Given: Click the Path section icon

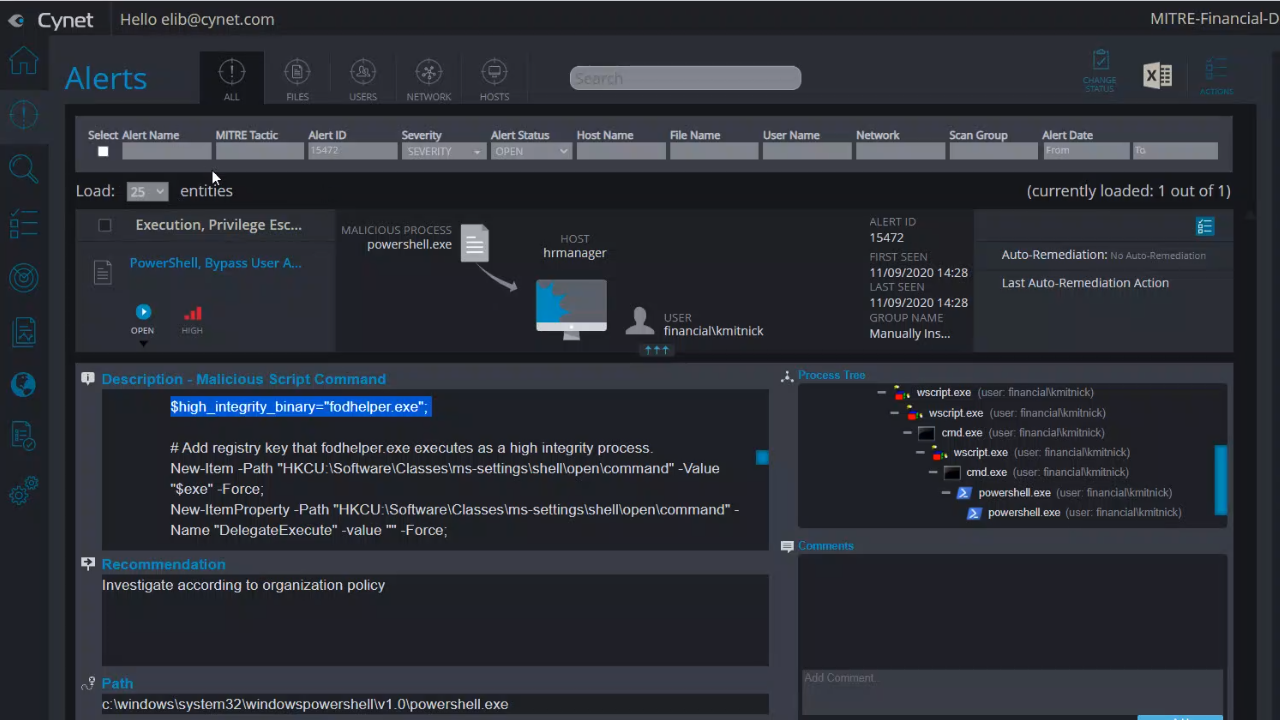Looking at the screenshot, I should [88, 684].
